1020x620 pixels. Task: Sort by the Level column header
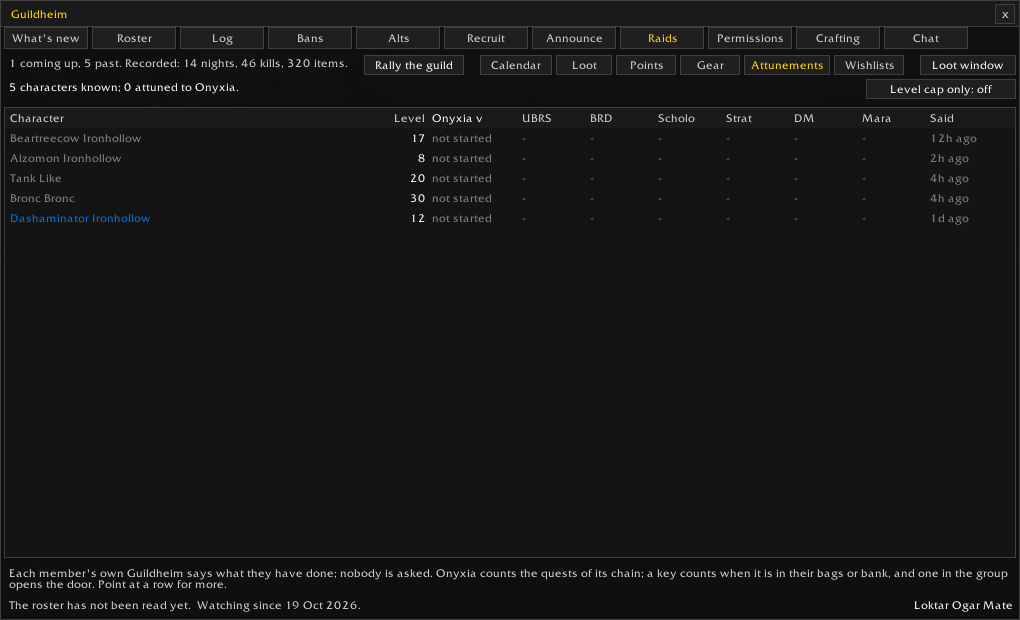tap(409, 118)
